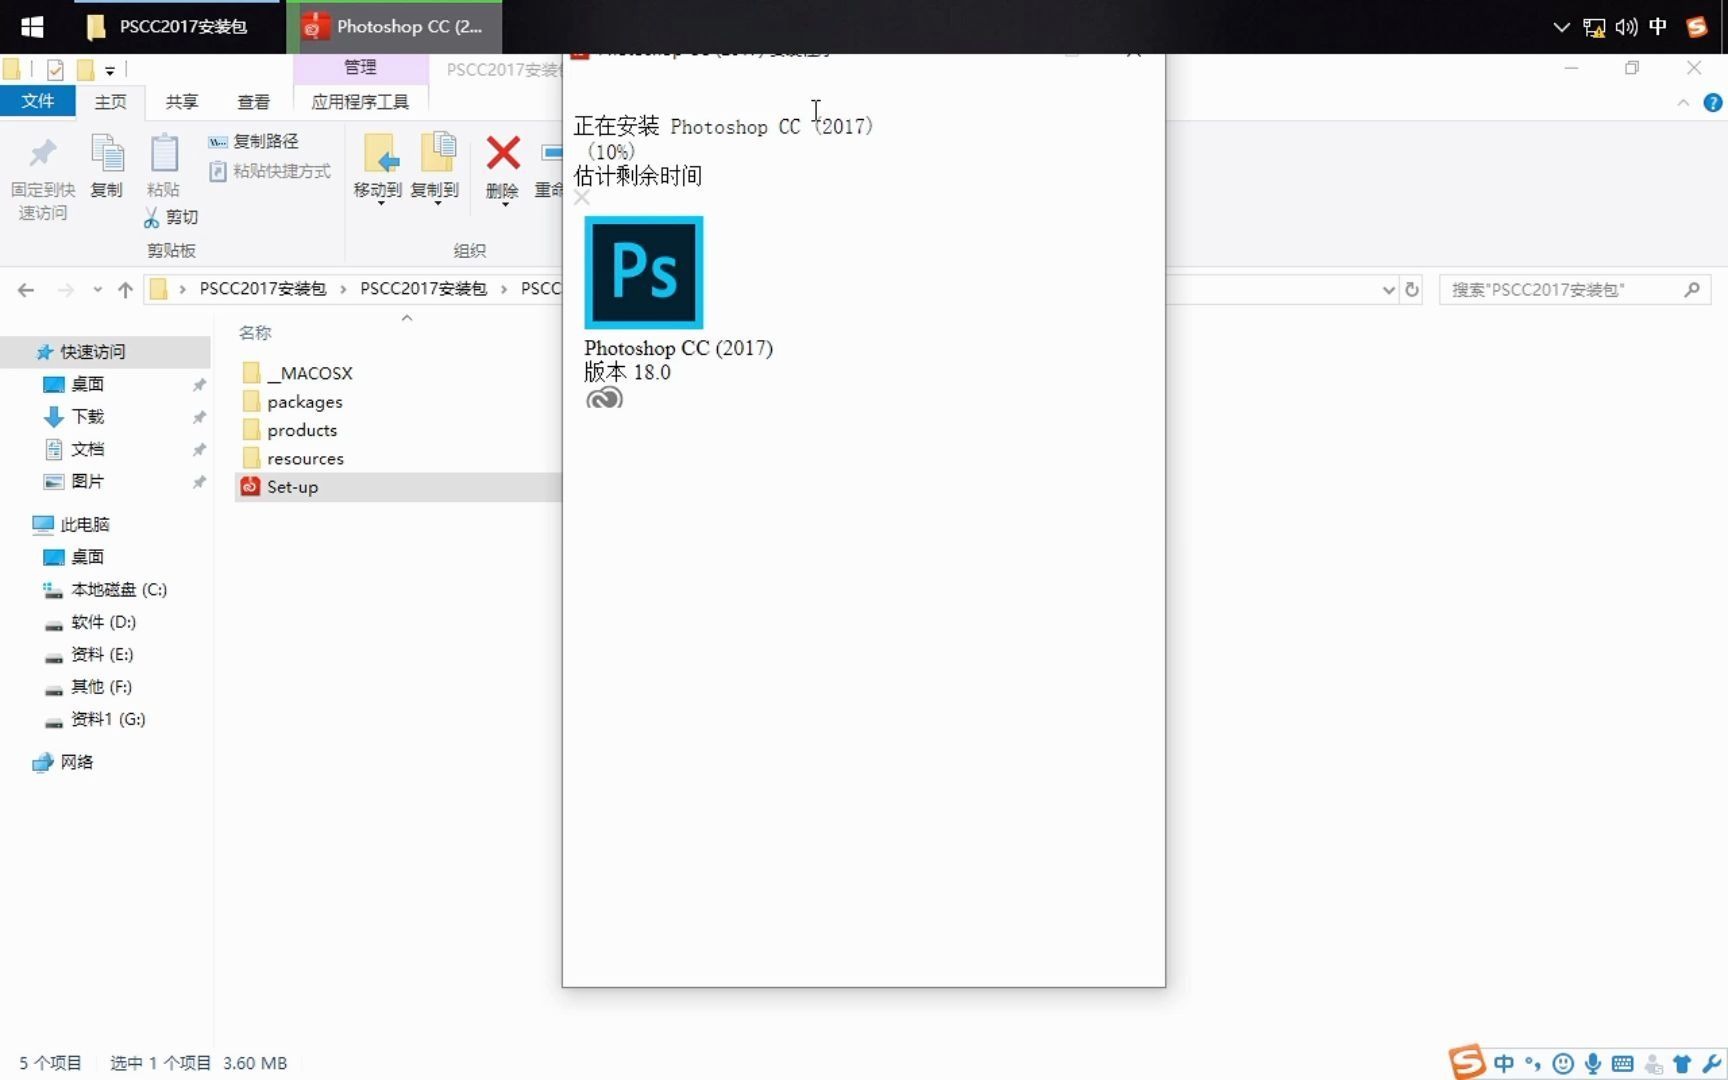The height and width of the screenshot is (1080, 1728).
Task: Select Photoshop CC installer taskbar button
Action: (x=394, y=26)
